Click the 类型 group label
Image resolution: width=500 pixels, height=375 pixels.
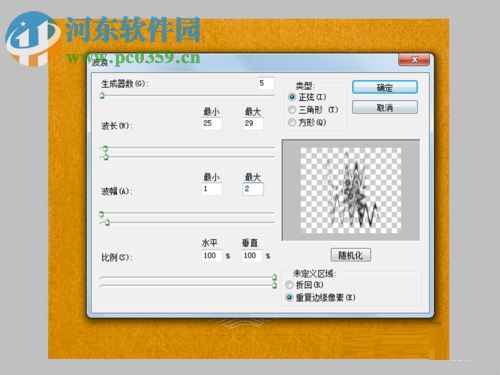tap(305, 86)
